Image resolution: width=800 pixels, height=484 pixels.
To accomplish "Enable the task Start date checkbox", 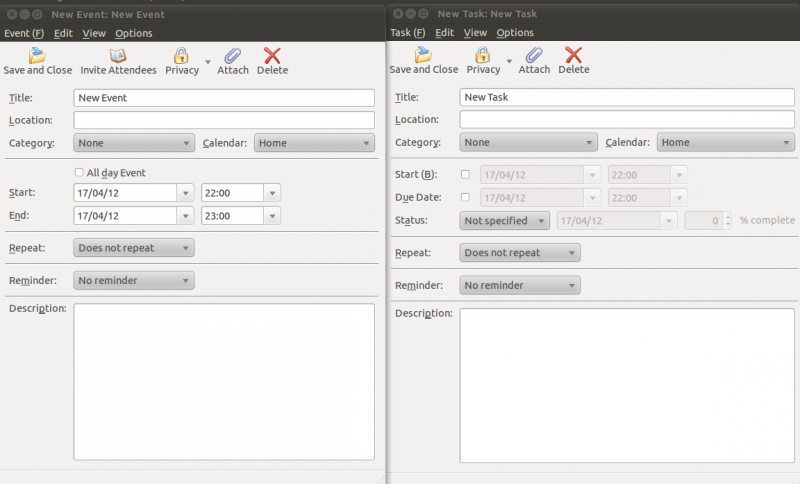I will (x=464, y=174).
